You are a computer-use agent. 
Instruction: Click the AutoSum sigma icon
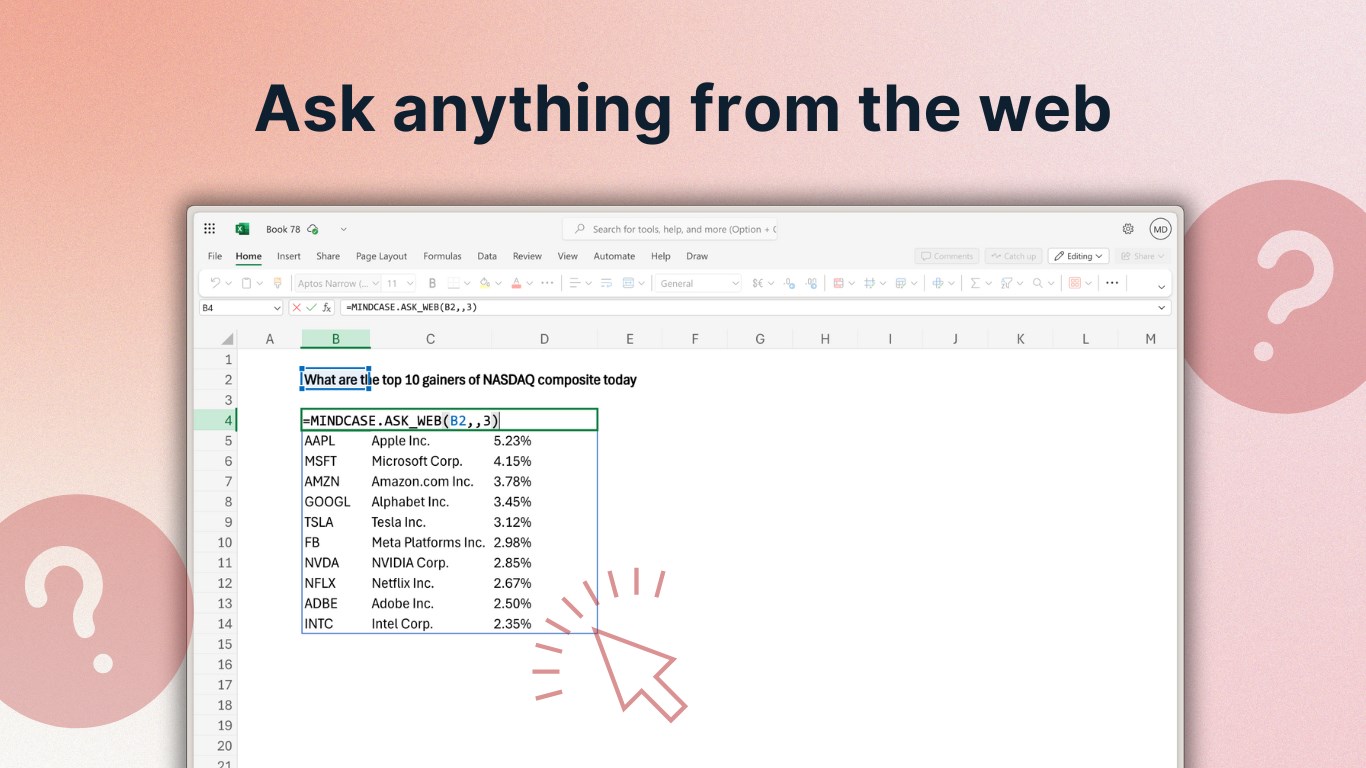[975, 283]
